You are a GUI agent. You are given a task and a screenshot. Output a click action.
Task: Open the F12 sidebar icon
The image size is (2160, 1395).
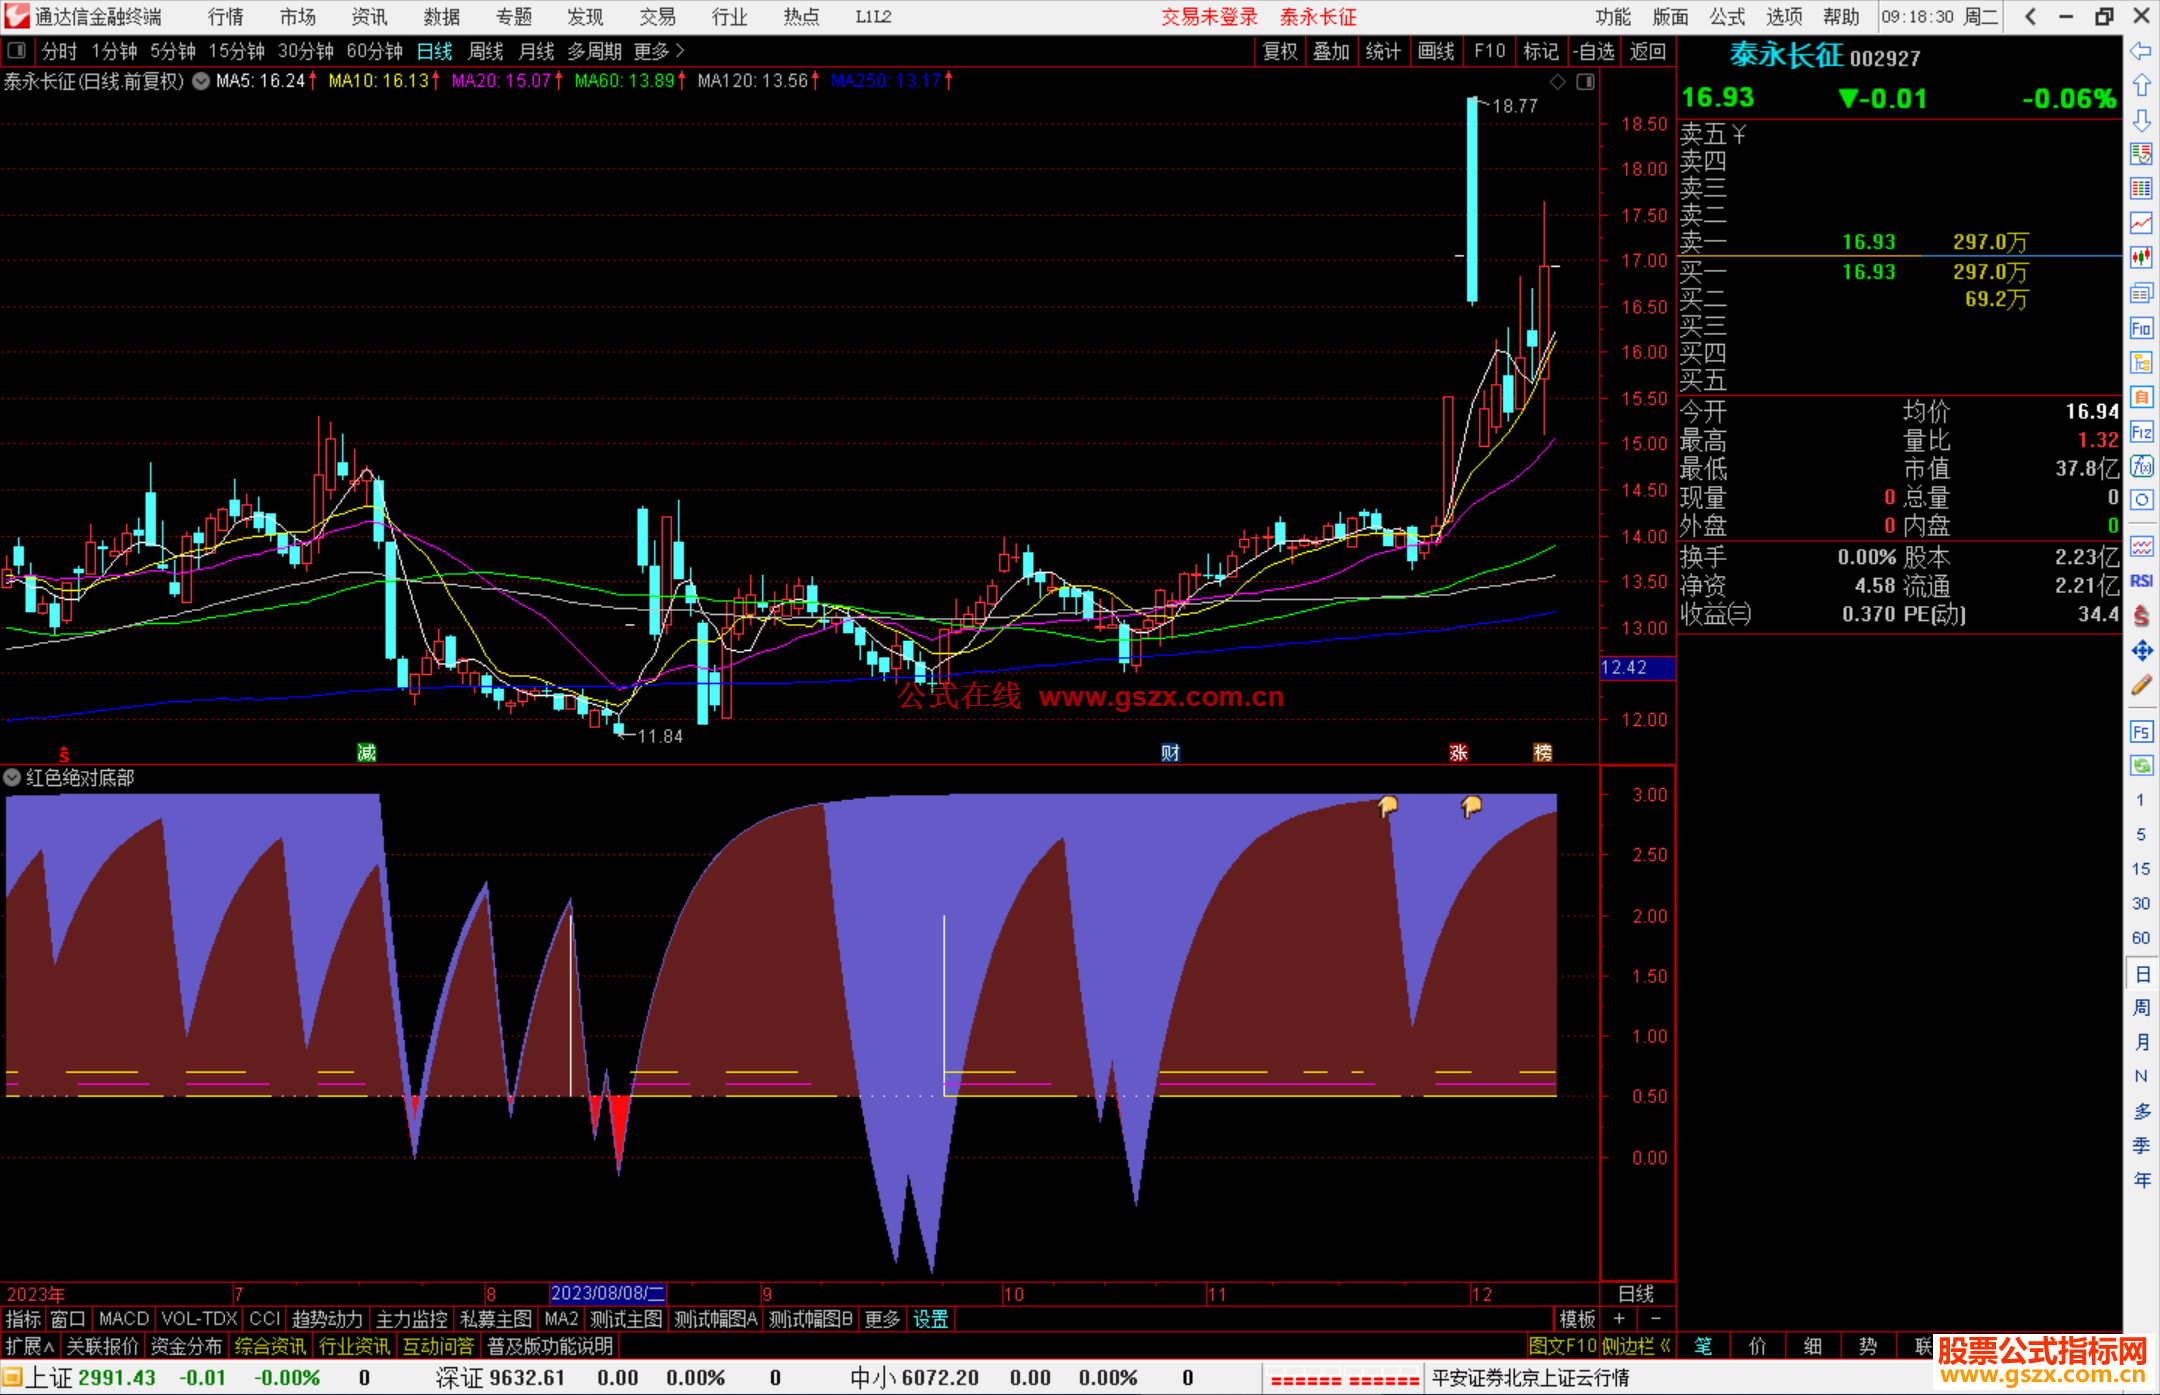2141,432
